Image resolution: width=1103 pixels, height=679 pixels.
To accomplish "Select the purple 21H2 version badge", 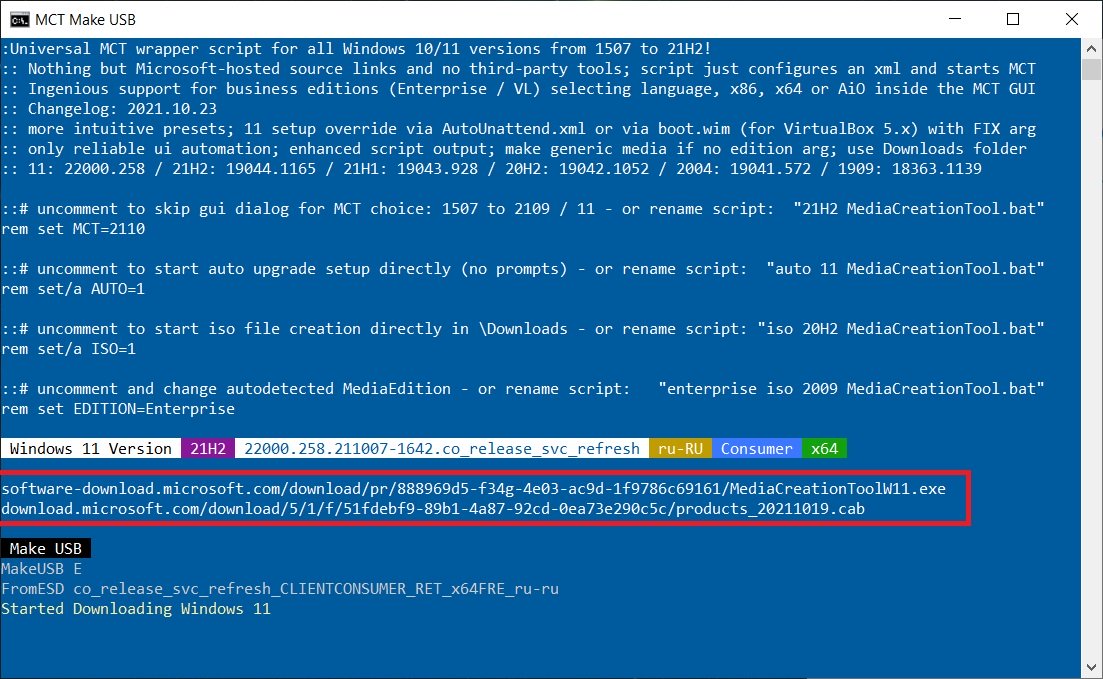I will click(208, 449).
